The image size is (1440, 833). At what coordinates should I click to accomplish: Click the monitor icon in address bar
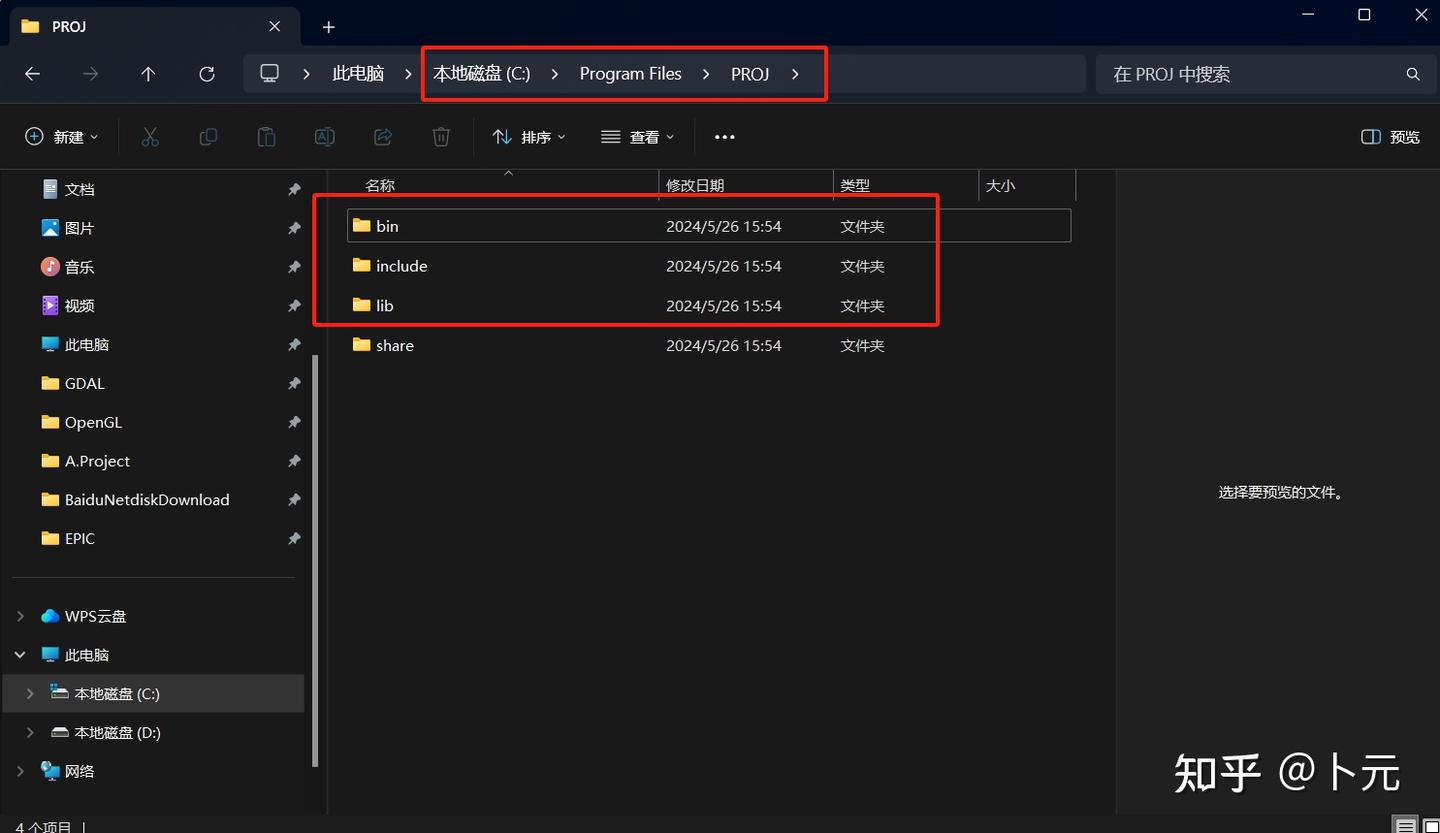[269, 74]
